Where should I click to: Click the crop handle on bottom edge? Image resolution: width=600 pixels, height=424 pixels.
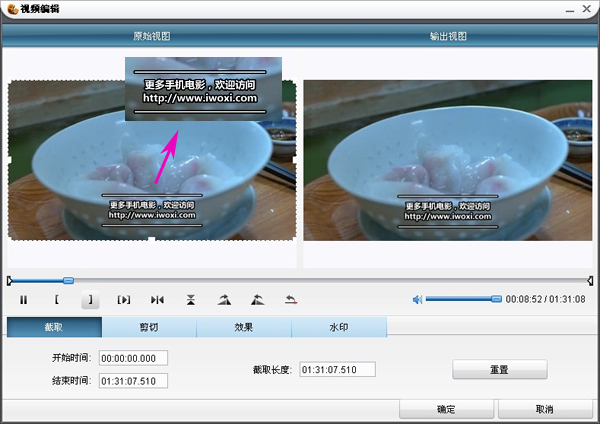(152, 240)
